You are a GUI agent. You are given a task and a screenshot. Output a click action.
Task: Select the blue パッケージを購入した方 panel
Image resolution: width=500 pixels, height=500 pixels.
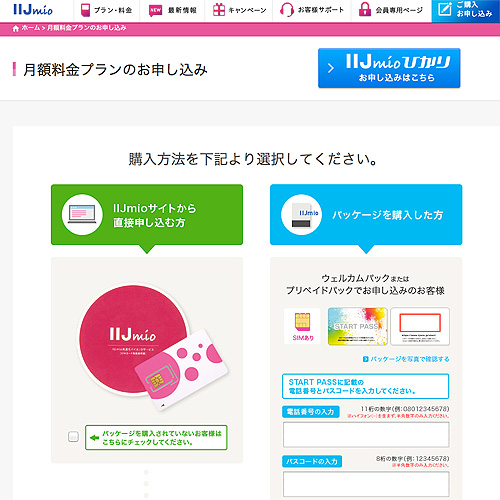(366, 215)
